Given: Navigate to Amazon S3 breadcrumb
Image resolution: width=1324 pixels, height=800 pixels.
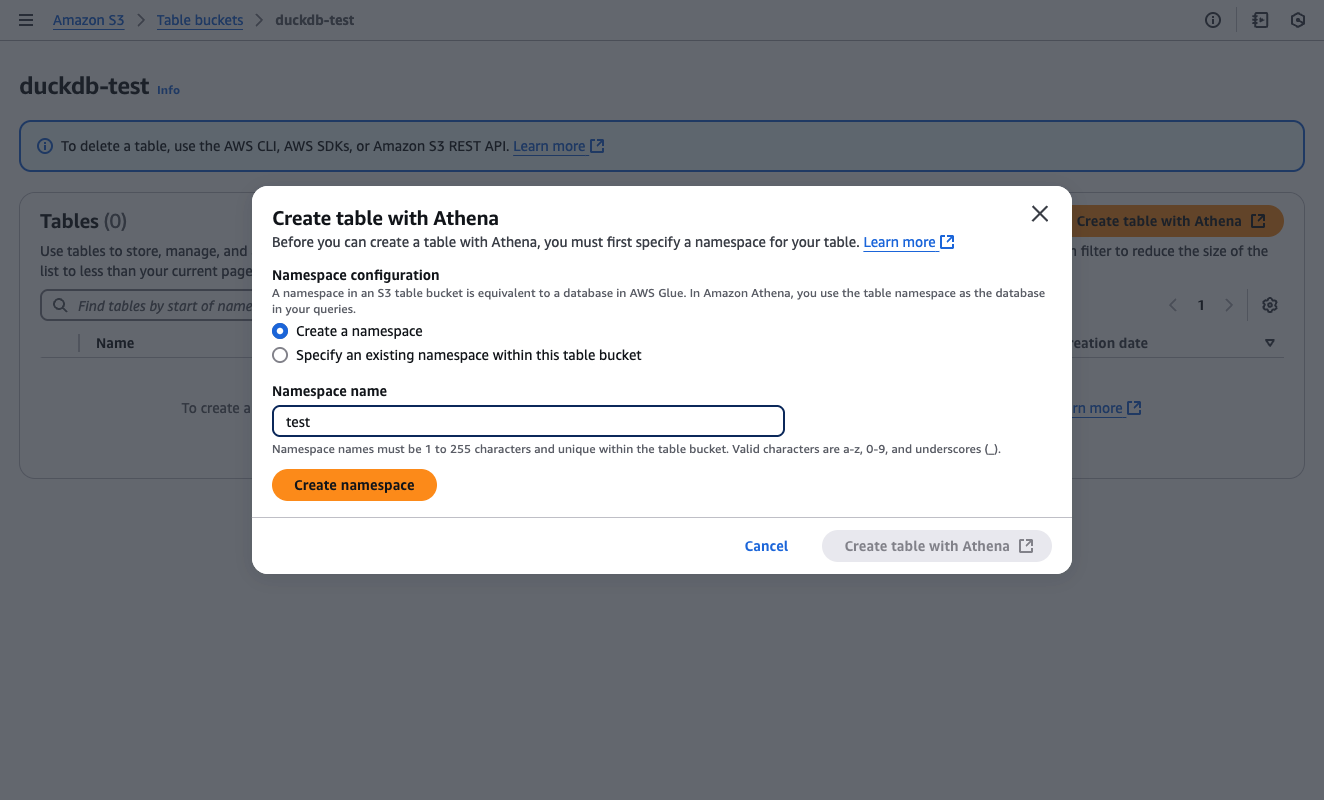Looking at the screenshot, I should [89, 20].
